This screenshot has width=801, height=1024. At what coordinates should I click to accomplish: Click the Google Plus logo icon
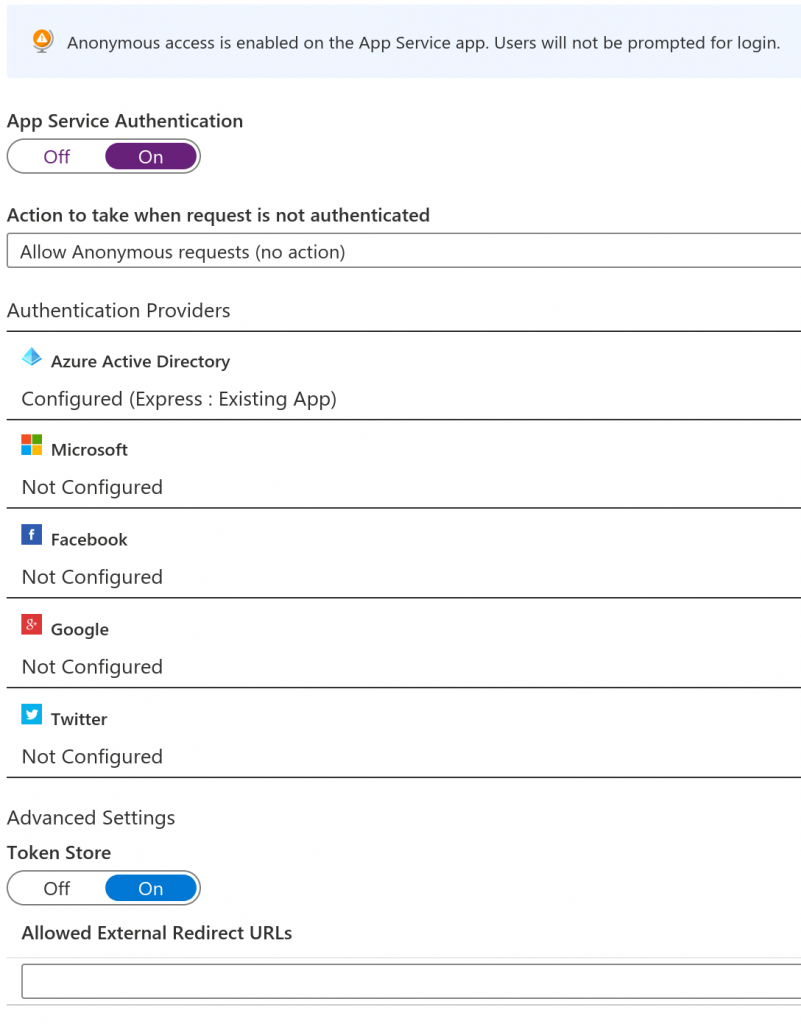pos(31,625)
